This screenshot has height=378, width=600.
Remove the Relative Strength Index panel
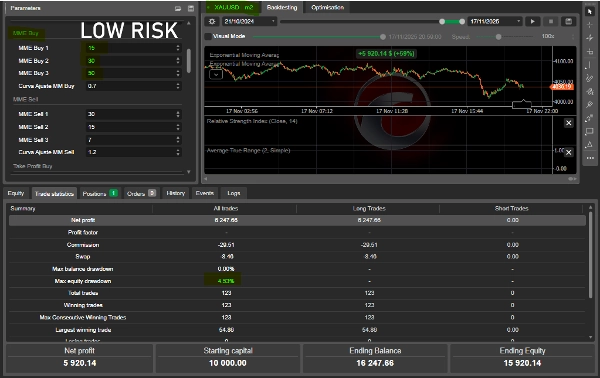569,123
